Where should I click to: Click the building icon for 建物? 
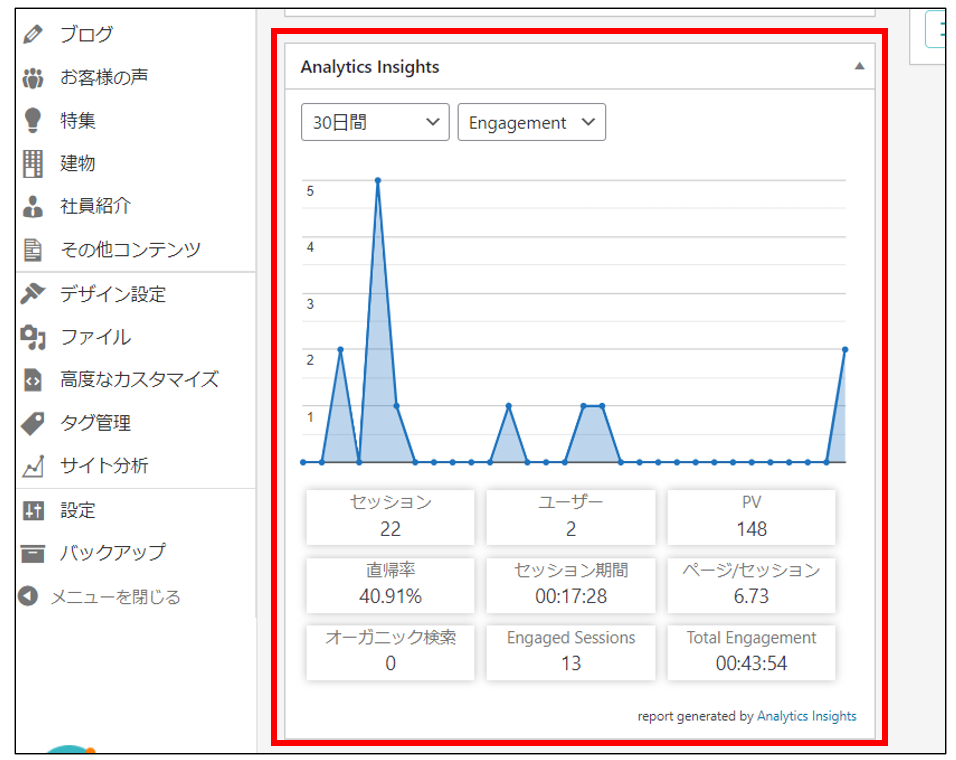(33, 163)
